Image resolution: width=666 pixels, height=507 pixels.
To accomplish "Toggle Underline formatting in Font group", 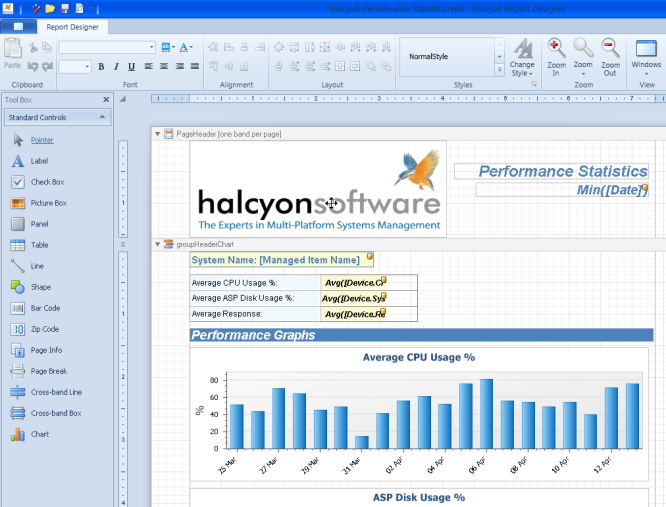I will click(x=131, y=67).
